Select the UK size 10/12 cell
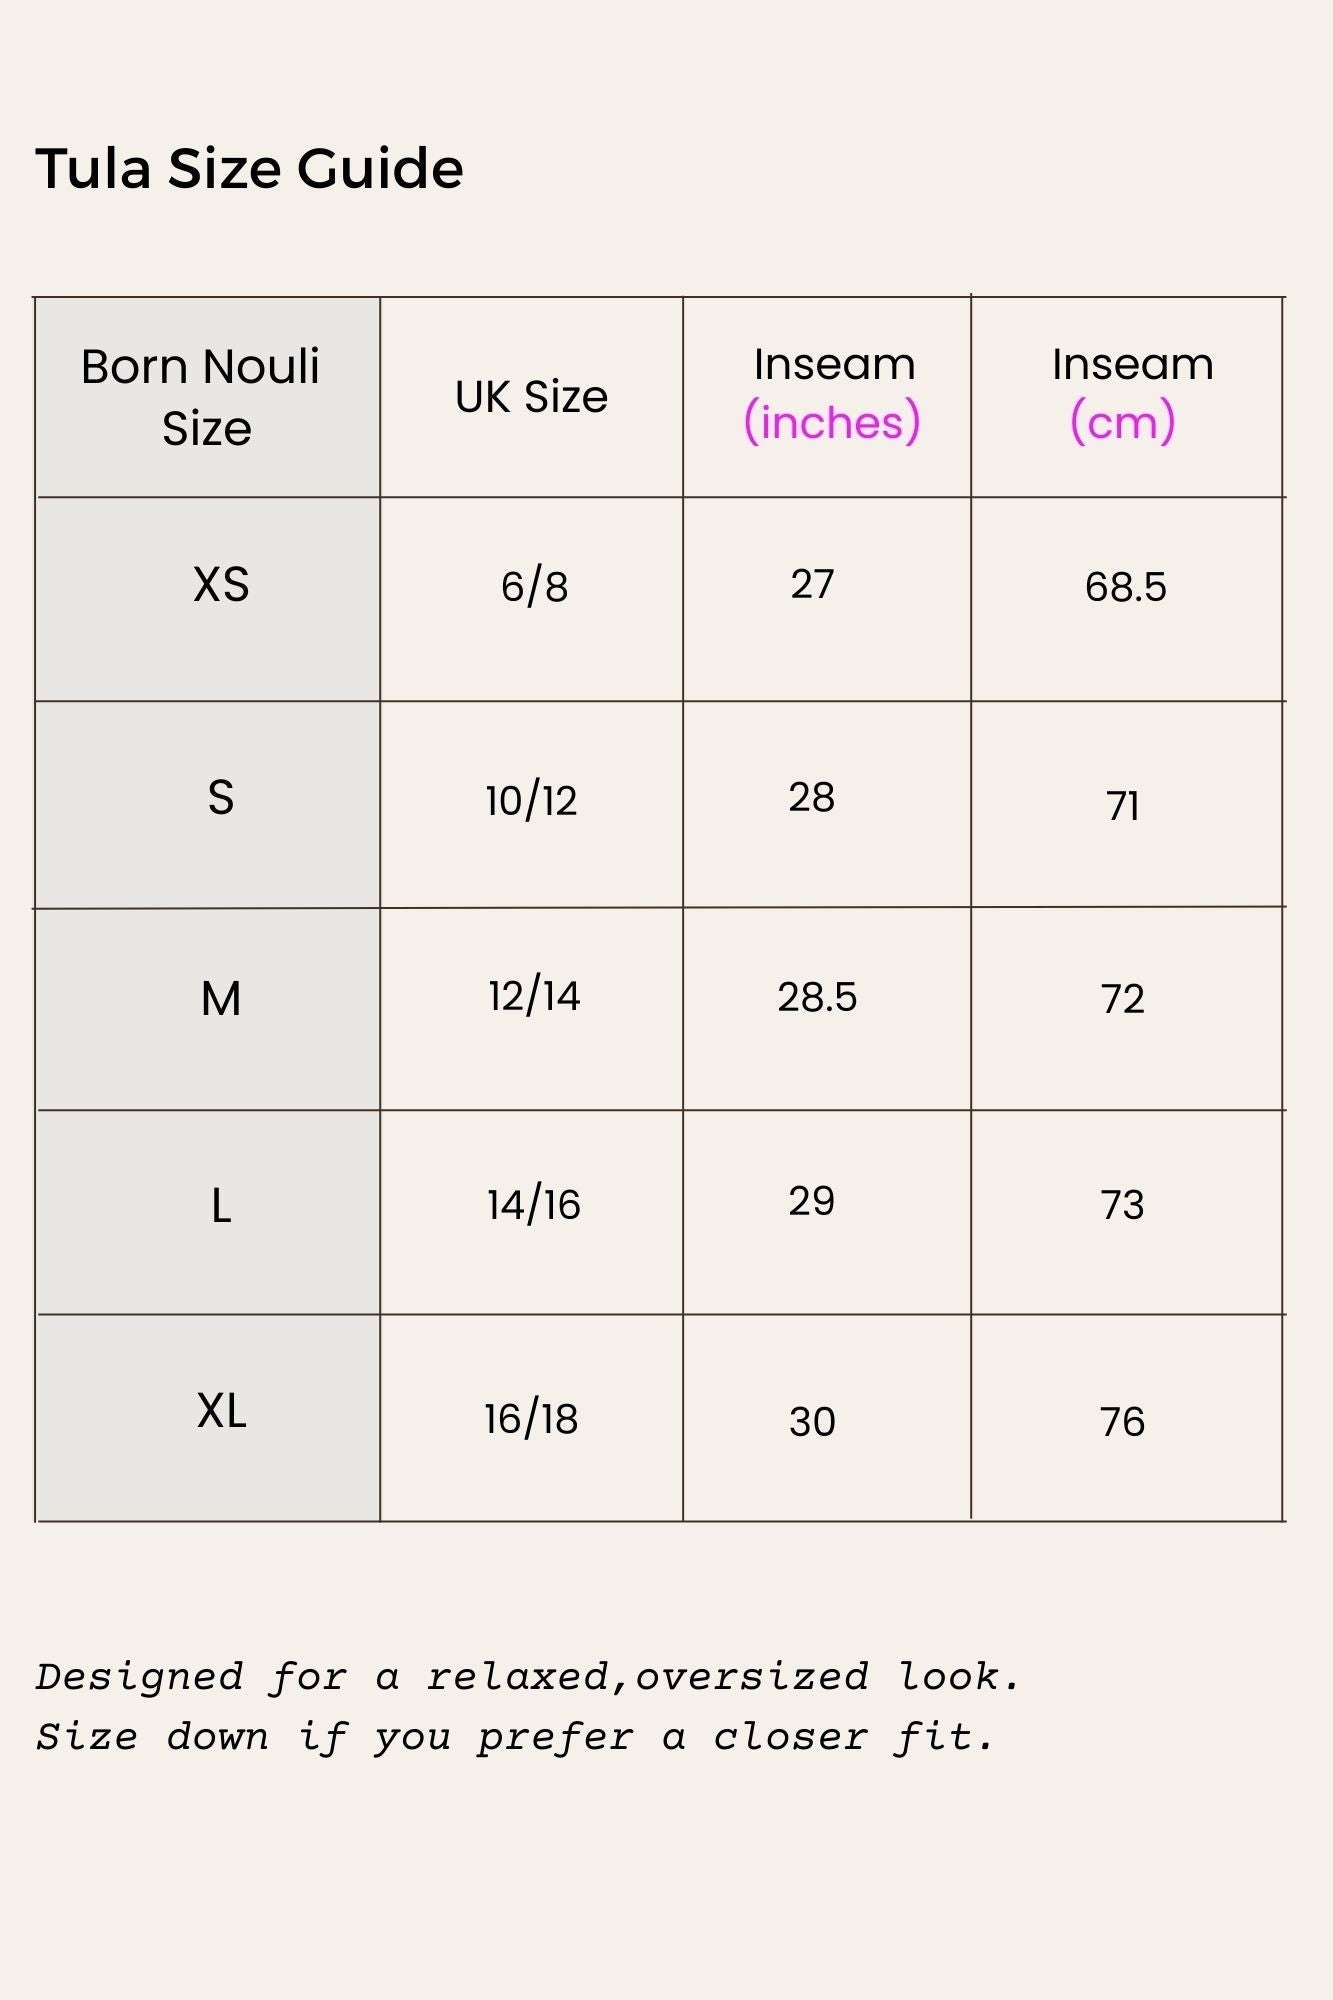 point(531,801)
